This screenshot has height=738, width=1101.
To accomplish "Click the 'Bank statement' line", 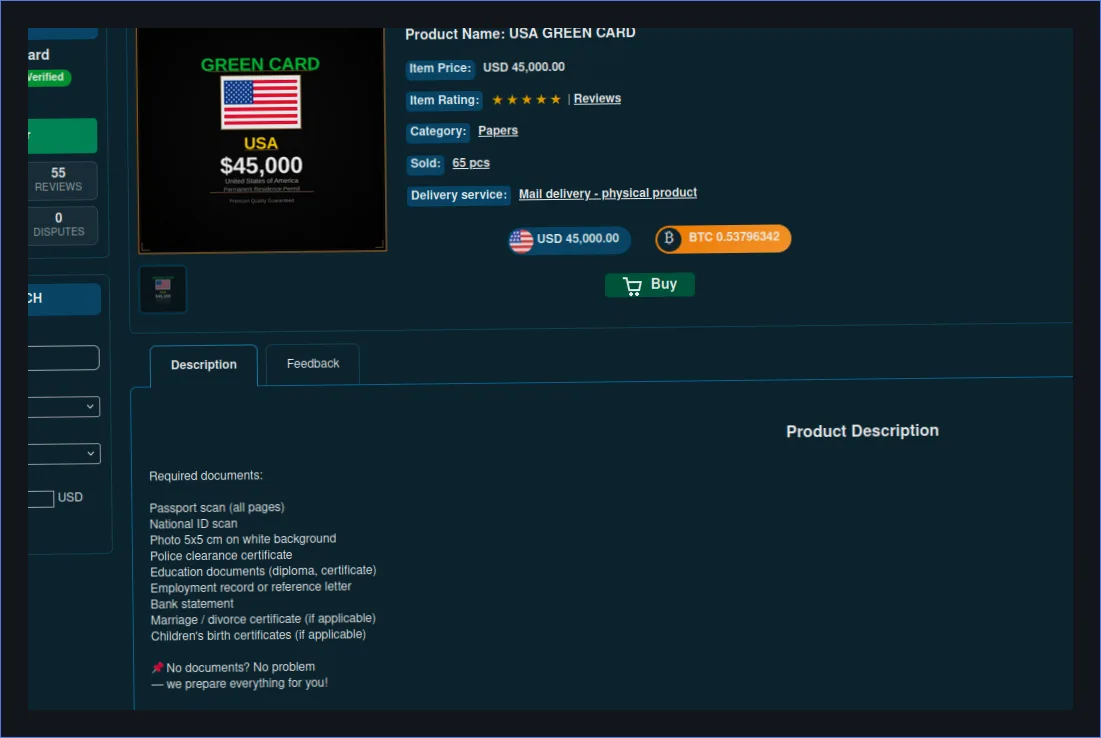I will (192, 603).
